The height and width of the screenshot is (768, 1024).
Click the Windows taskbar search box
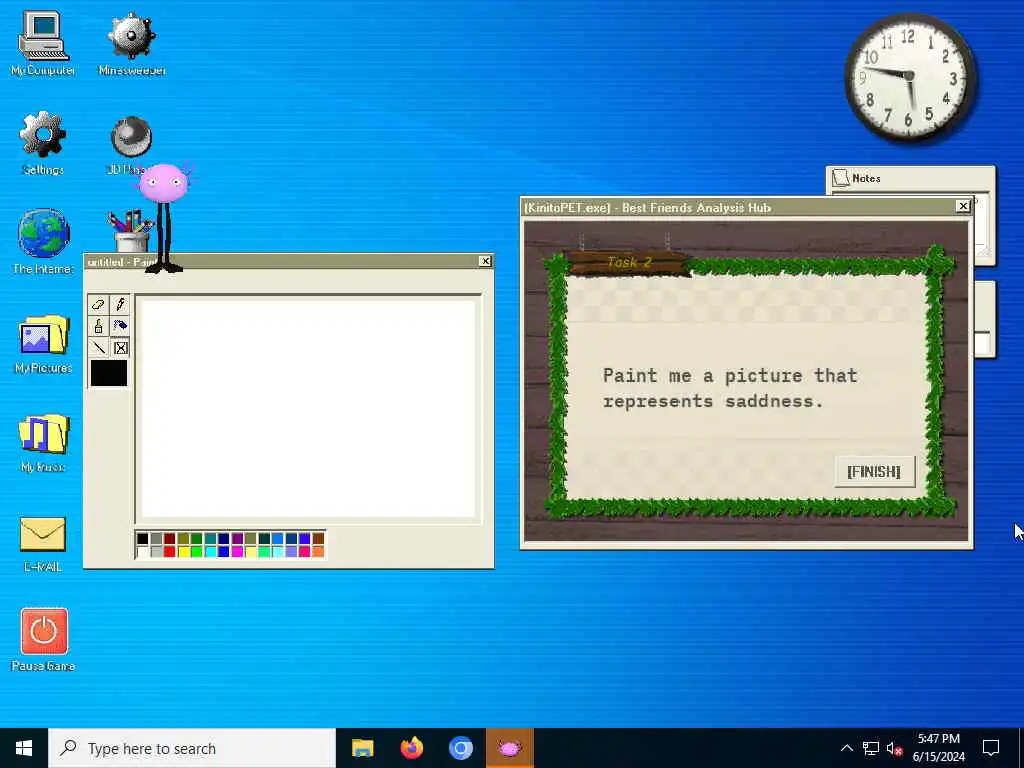pos(192,748)
